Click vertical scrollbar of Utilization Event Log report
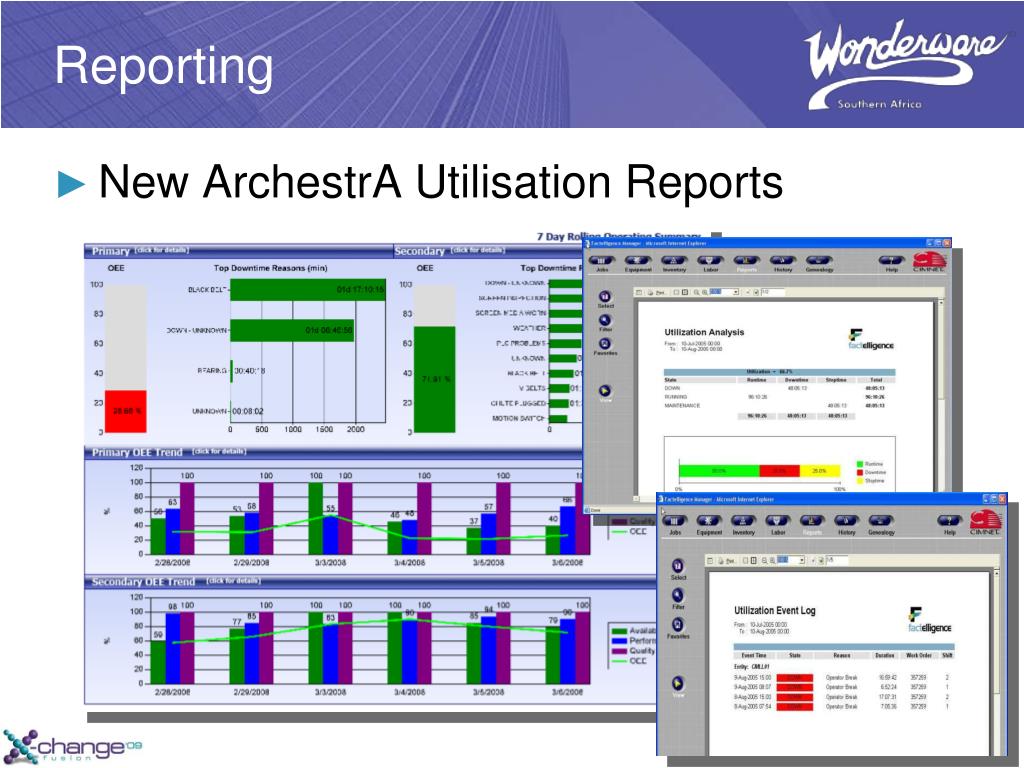This screenshot has height=768, width=1024. 997,660
